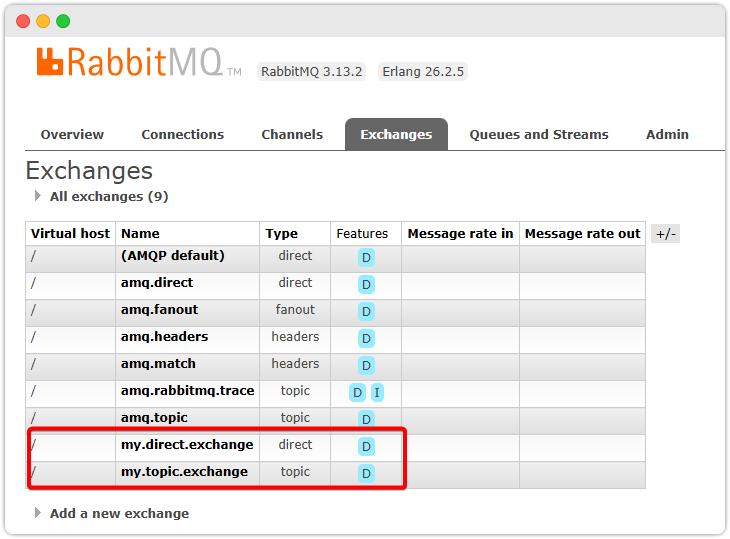
Task: Click the RabbitMQ 3.13.2 version label
Action: coord(311,72)
